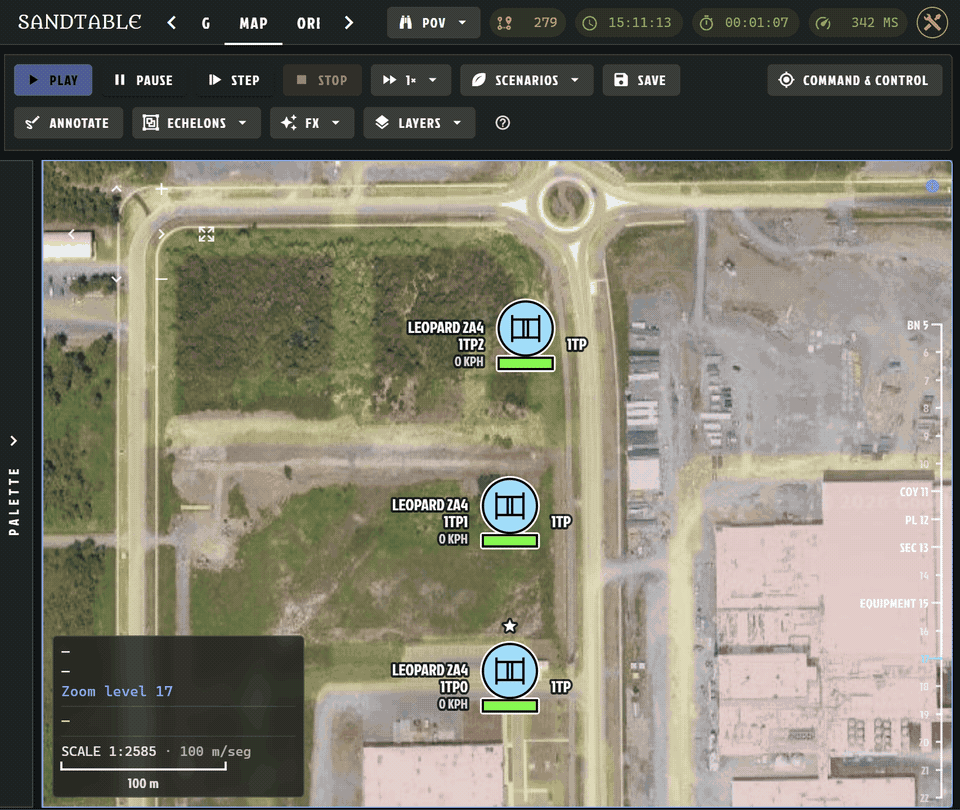Expand the Echelons dropdown
Viewport: 960px width, 810px height.
pos(197,123)
